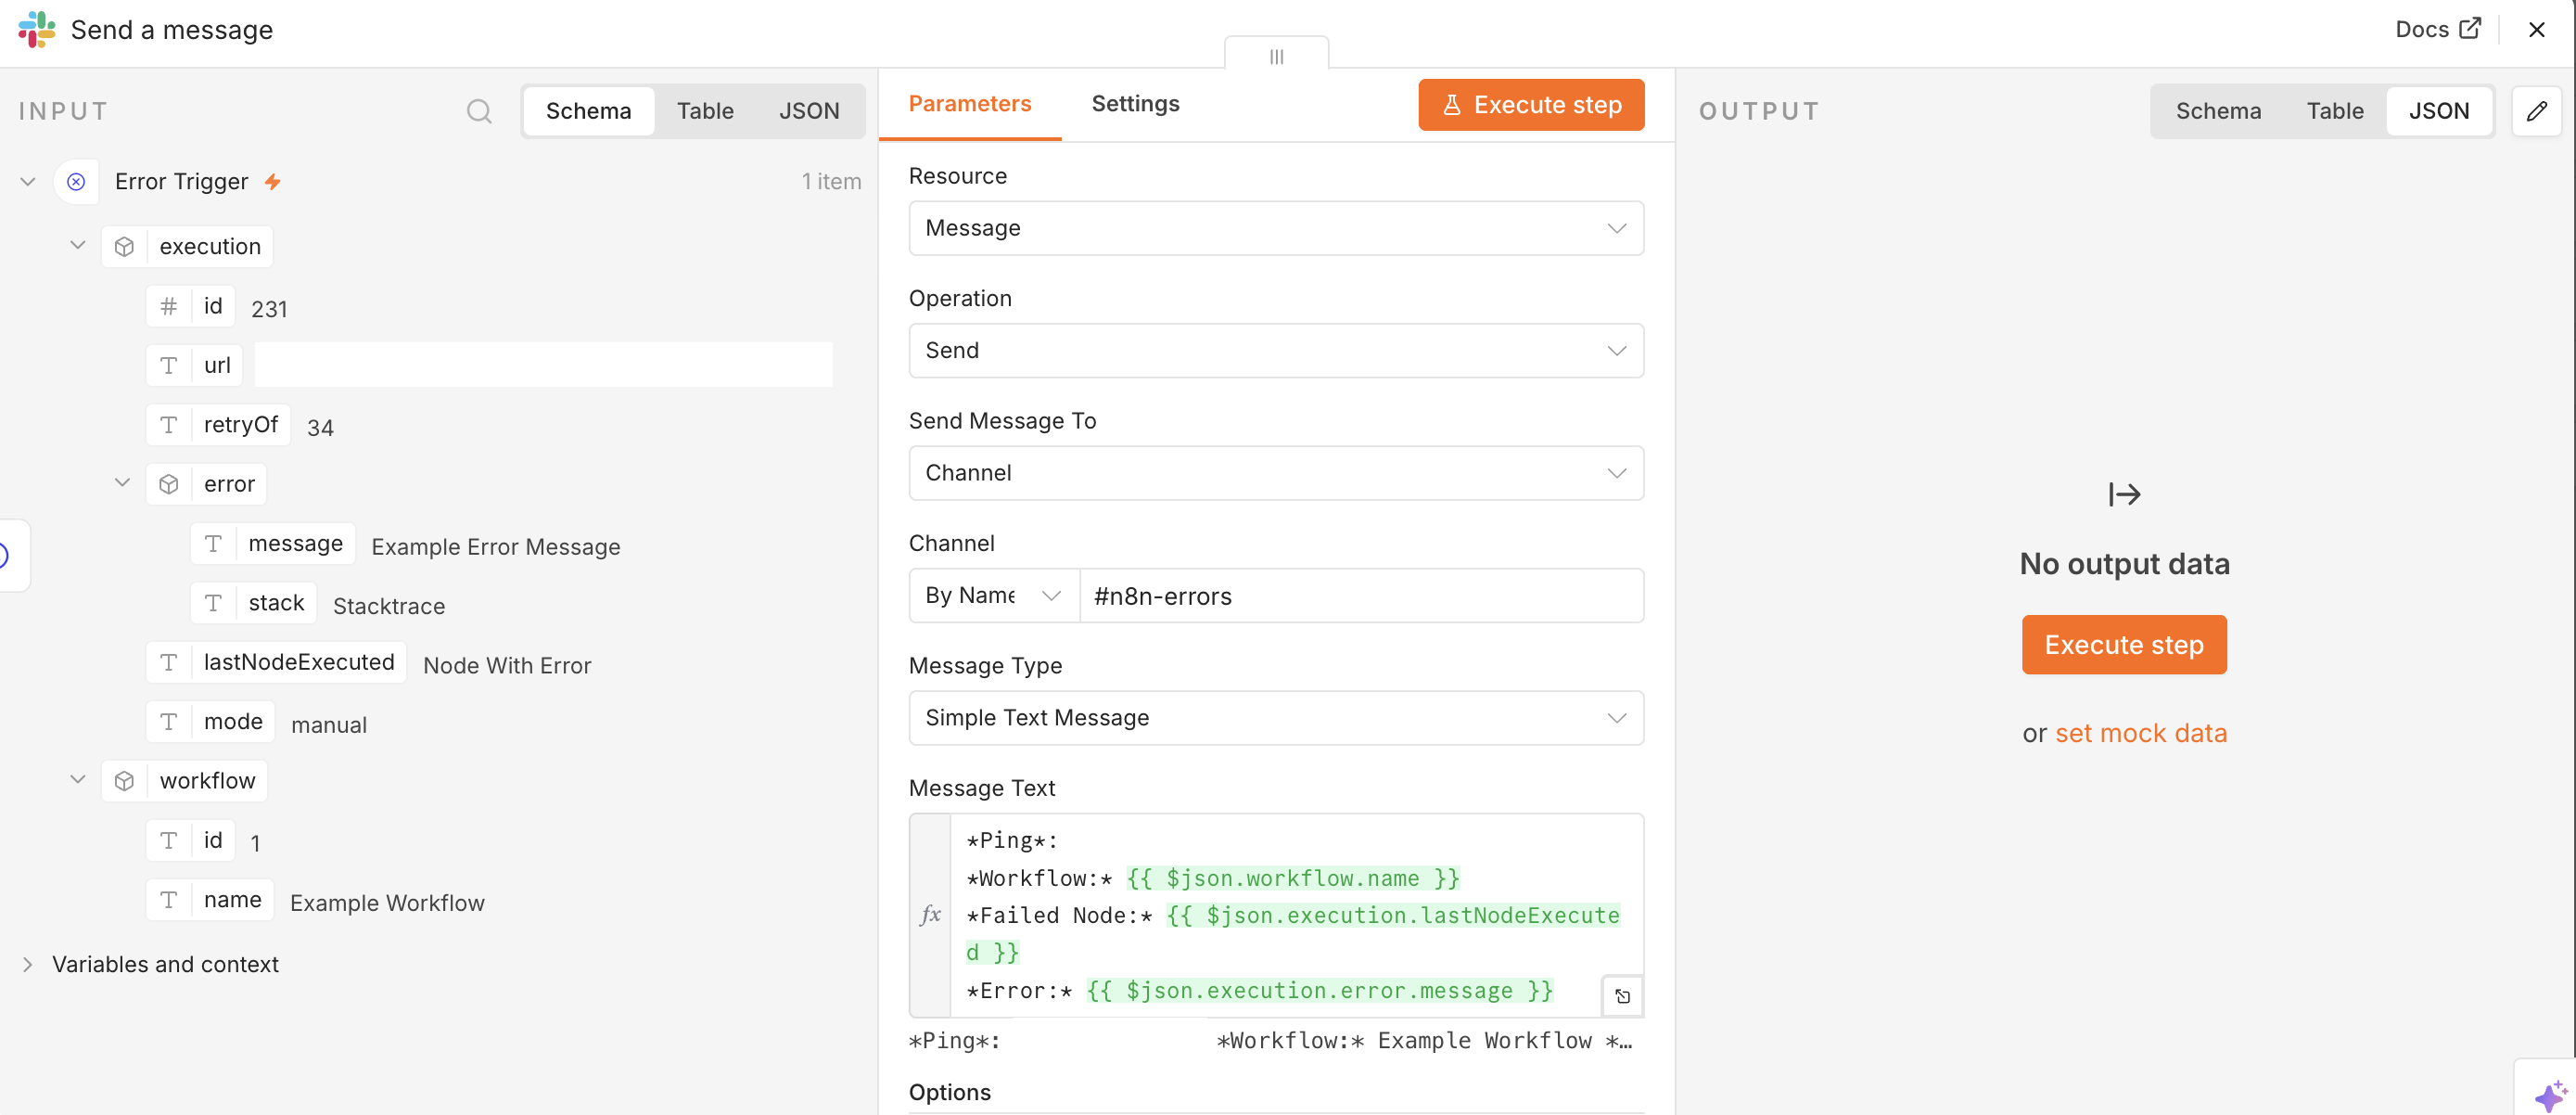The height and width of the screenshot is (1115, 2576).
Task: Switch Input view to Schema
Action: click(588, 111)
